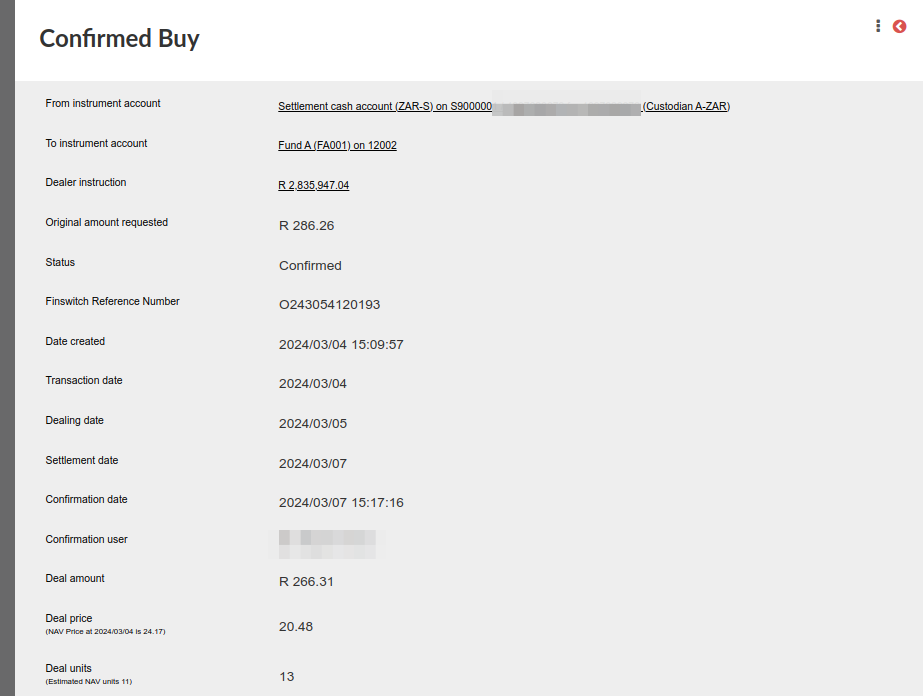Click the dark gray left sidebar strip
This screenshot has height=696, width=923.
tap(7, 348)
